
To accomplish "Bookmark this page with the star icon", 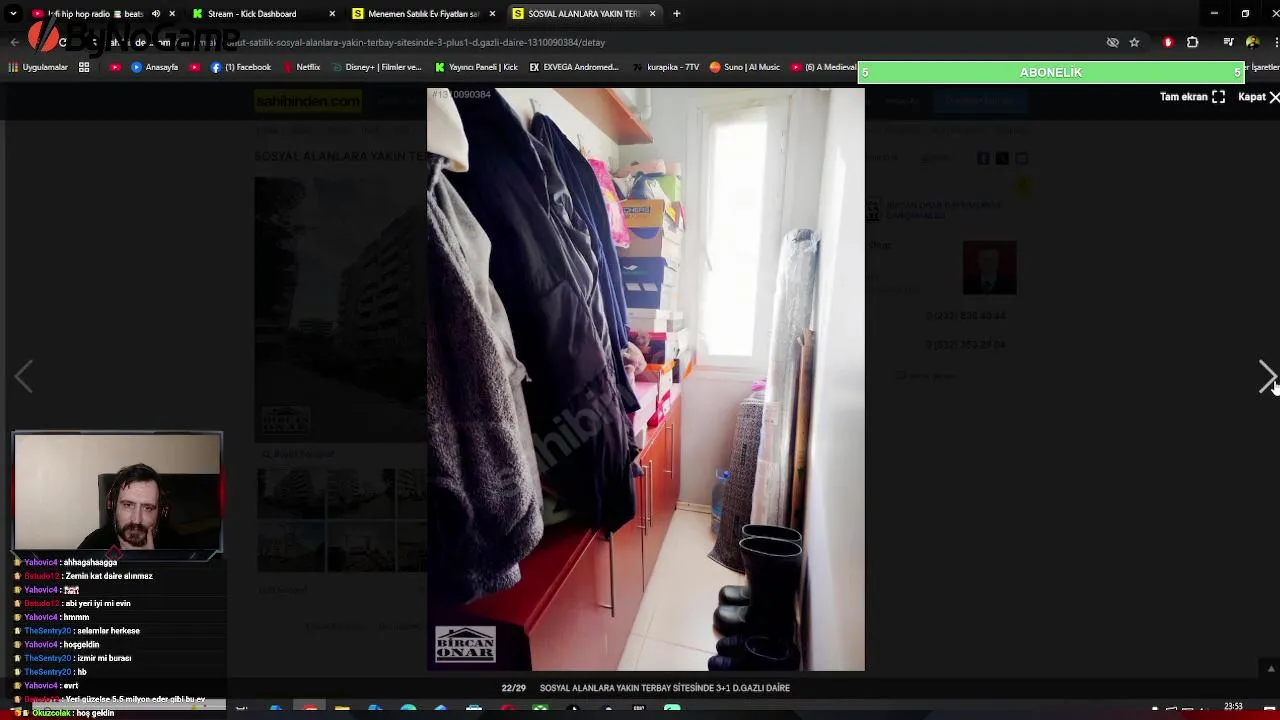I will pos(1134,42).
